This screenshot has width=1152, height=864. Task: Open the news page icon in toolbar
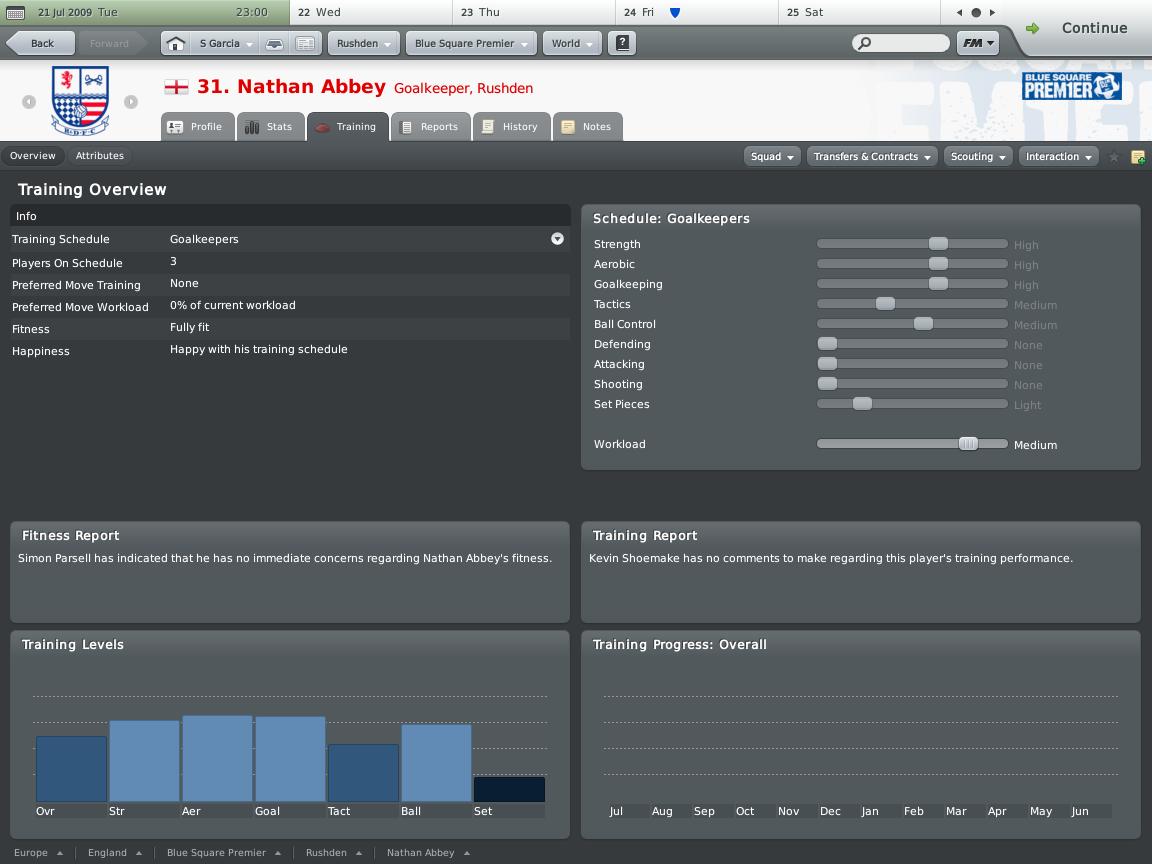306,44
